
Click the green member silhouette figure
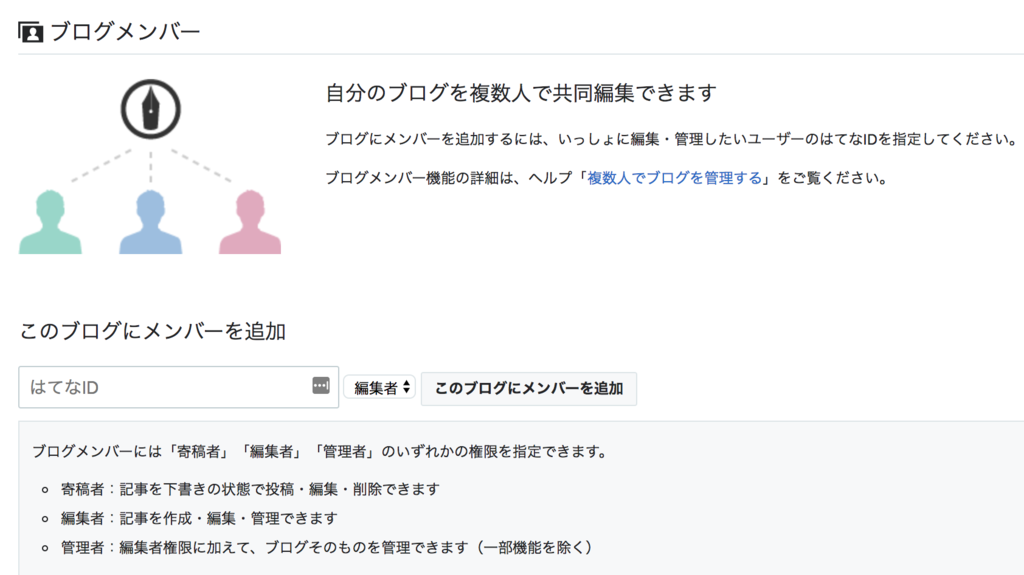pyautogui.click(x=50, y=222)
